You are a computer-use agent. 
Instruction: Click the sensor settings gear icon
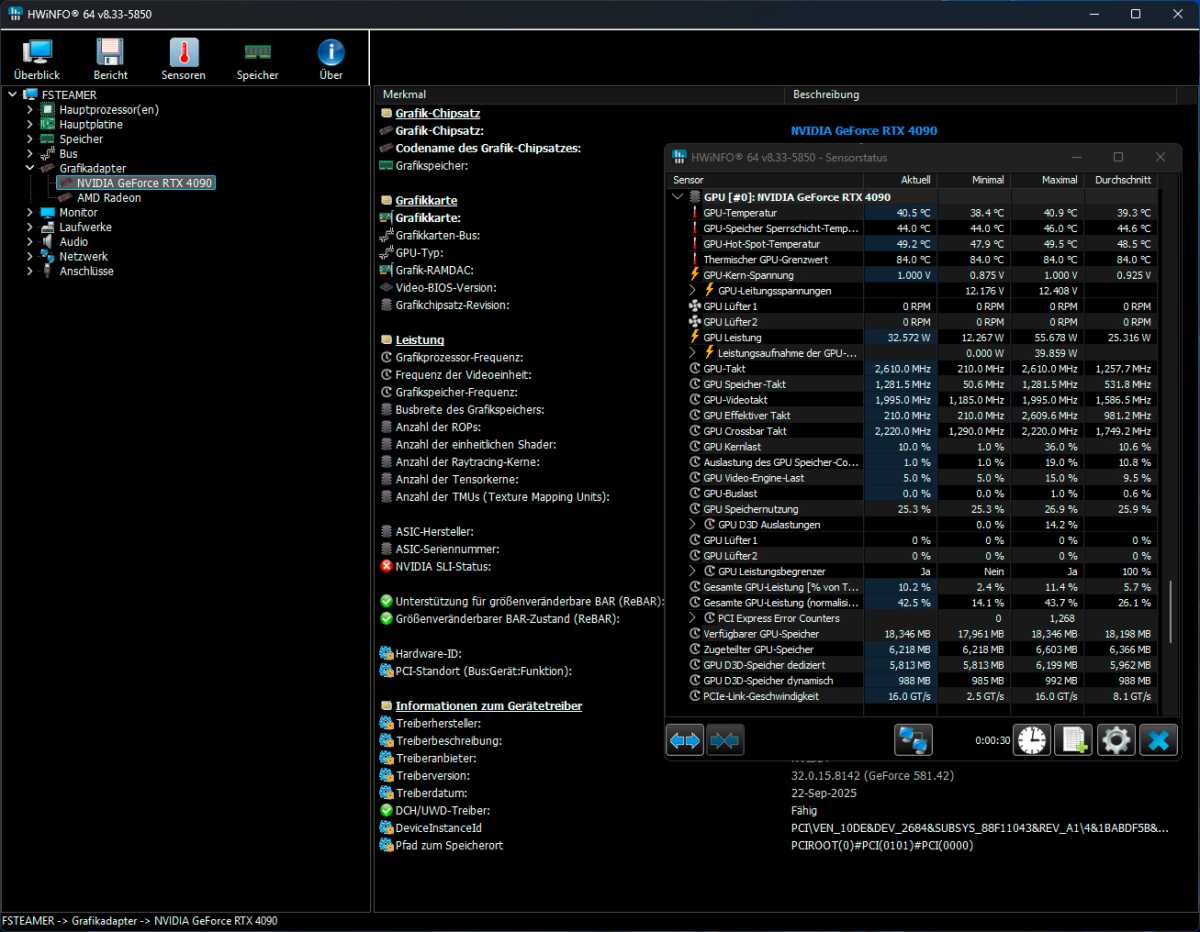point(1116,740)
